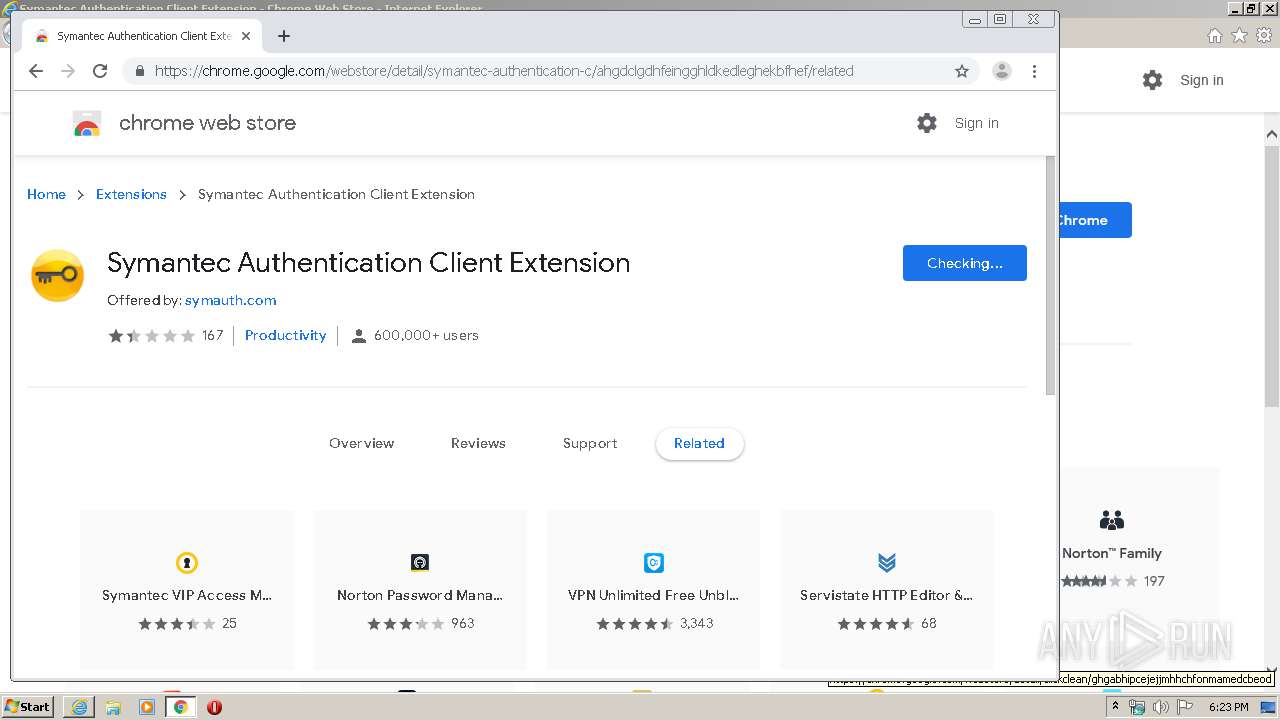Open the settings gear in Internet Explorer page
This screenshot has height=720, width=1280.
click(x=1152, y=80)
